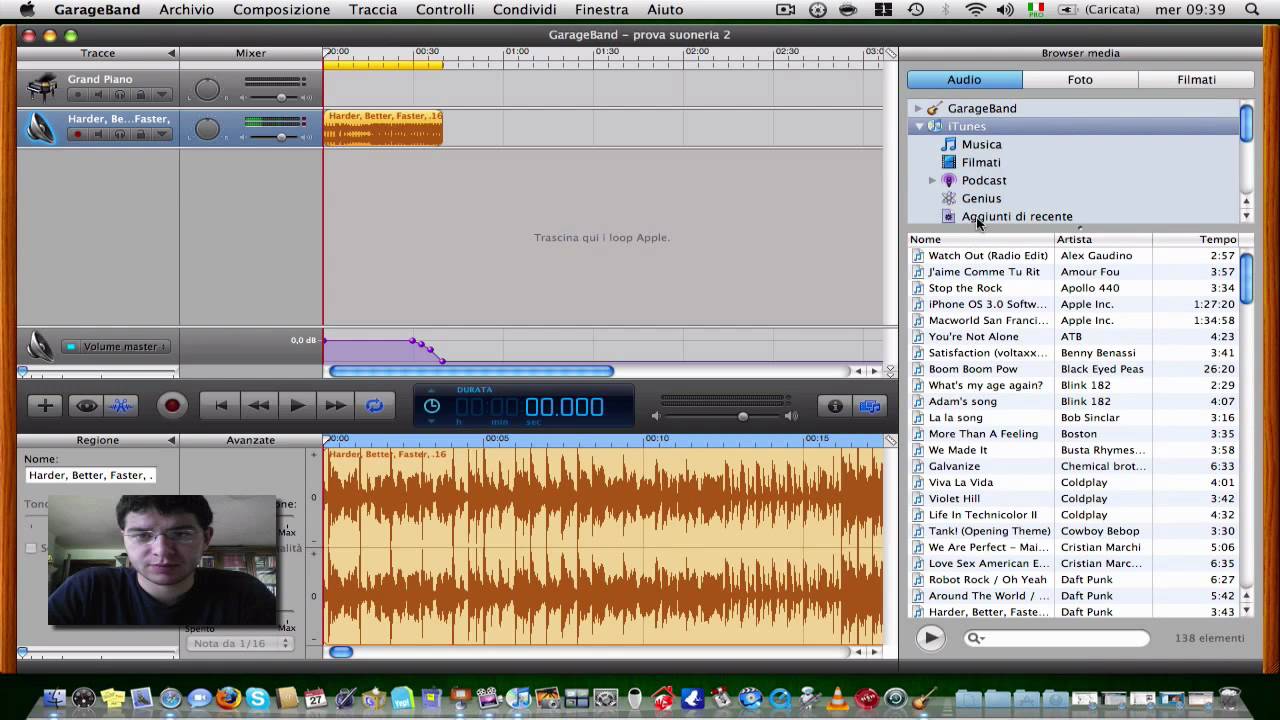Switch to the Filmati tab in media browser

click(x=1196, y=79)
